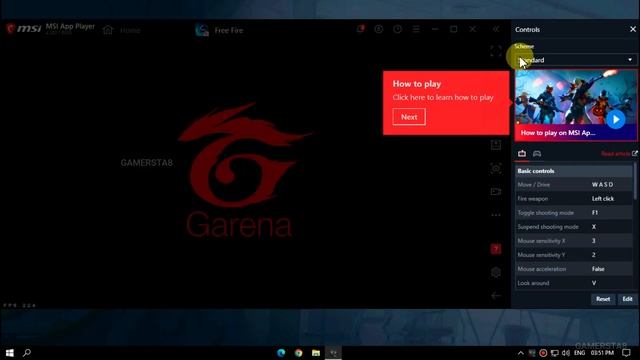Open Windows taskbar search
The width and height of the screenshot is (640, 360).
pos(27,353)
